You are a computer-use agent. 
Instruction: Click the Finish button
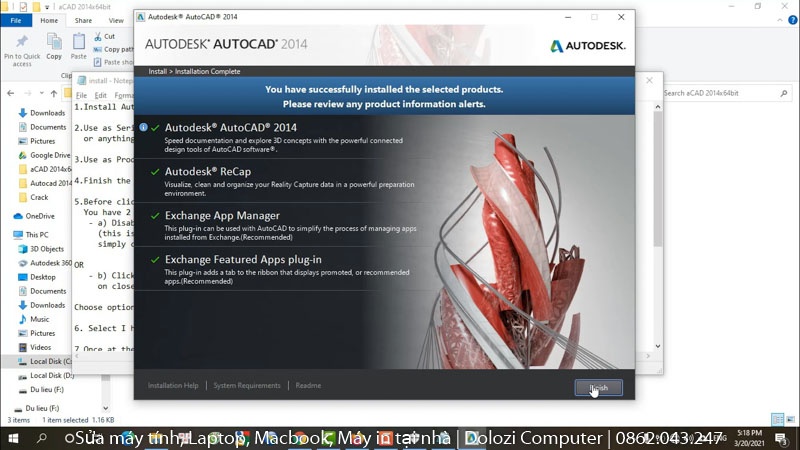coord(598,388)
